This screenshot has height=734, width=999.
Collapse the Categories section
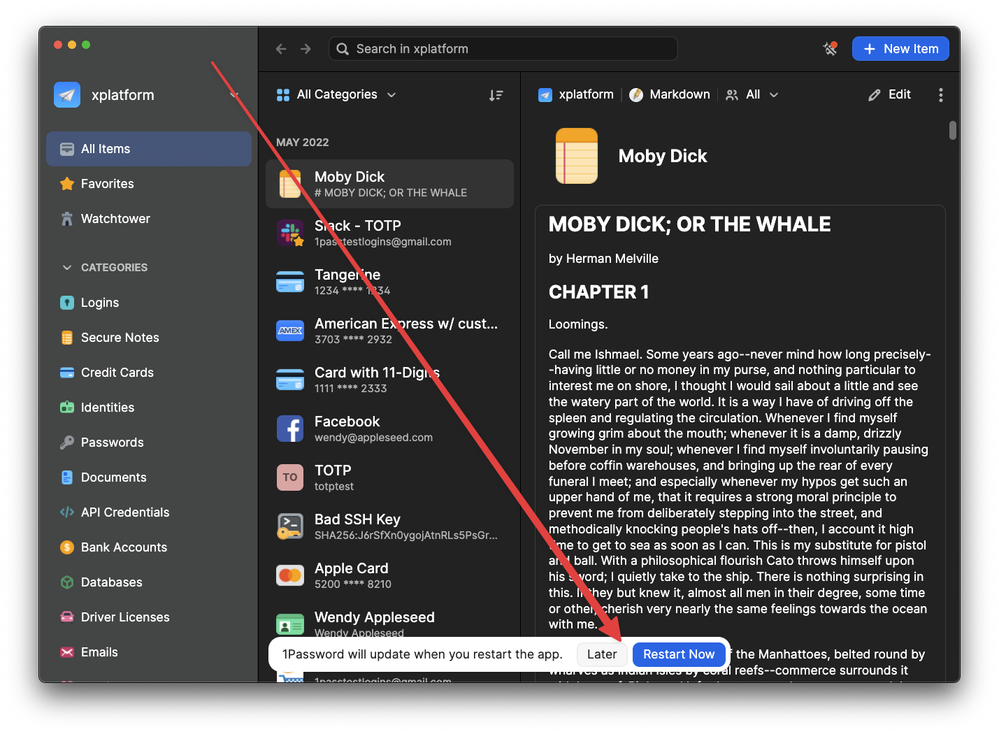[x=68, y=268]
